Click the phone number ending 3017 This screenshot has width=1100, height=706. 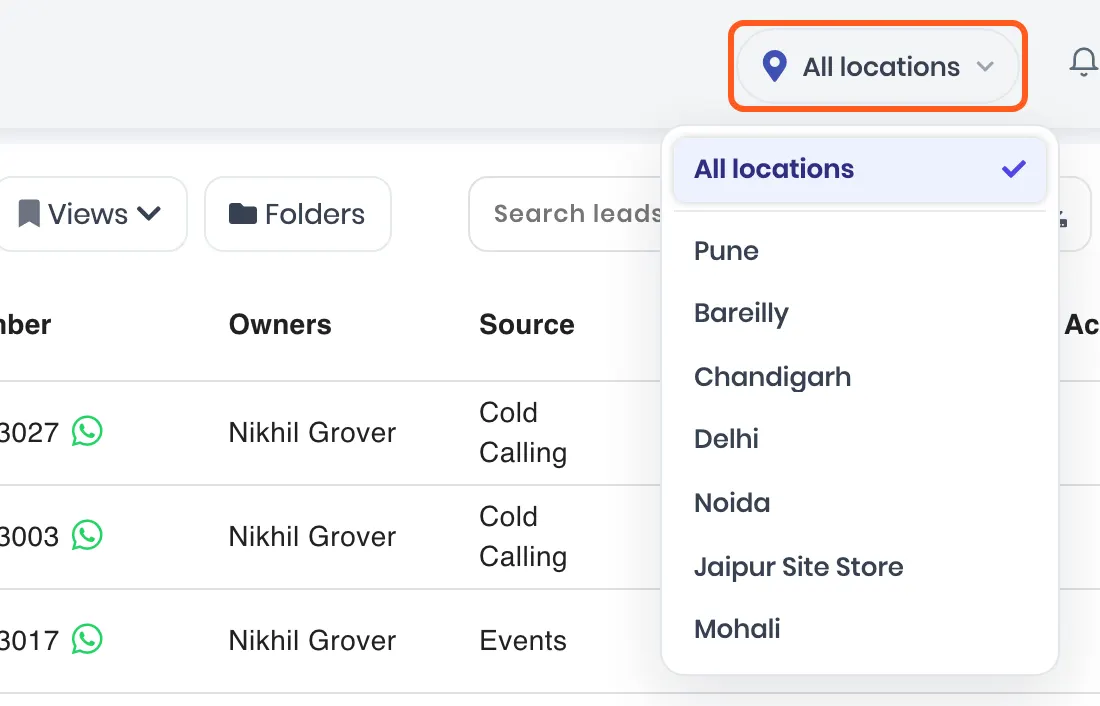[29, 640]
